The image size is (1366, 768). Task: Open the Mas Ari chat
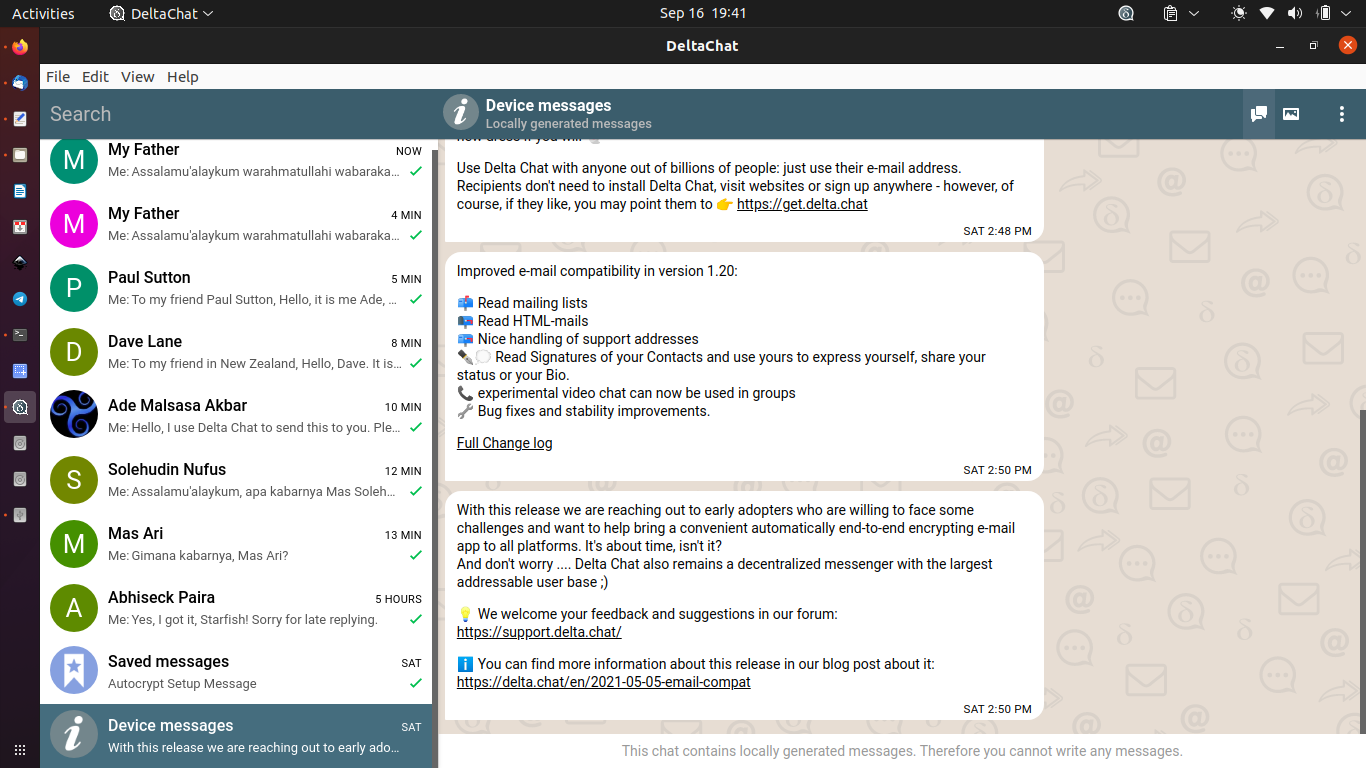pos(236,544)
